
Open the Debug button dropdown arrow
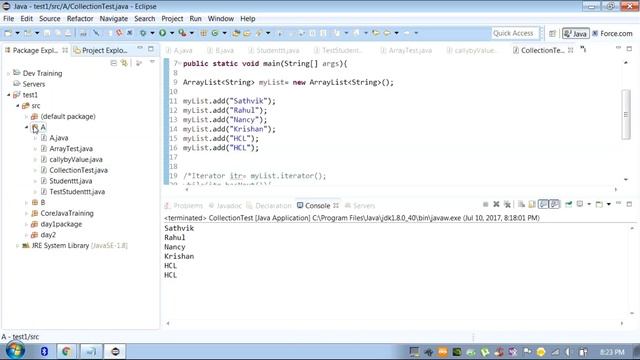[x=152, y=33]
